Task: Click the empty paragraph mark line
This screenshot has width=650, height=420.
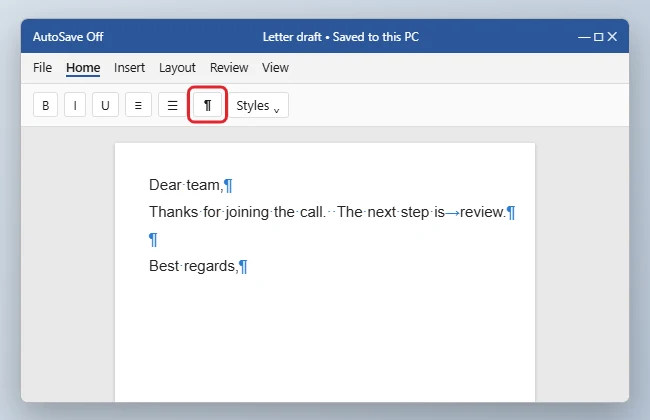Action: (153, 239)
